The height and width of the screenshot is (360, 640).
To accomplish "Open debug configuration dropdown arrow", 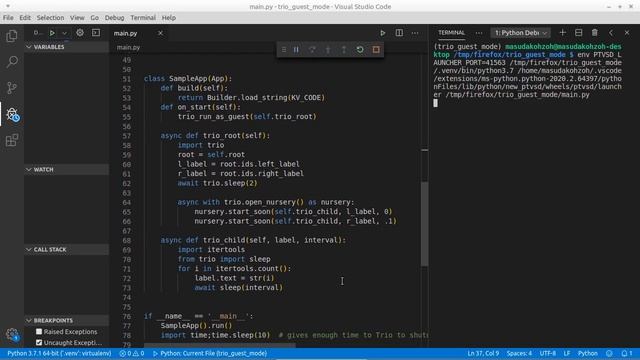I will tap(64, 33).
